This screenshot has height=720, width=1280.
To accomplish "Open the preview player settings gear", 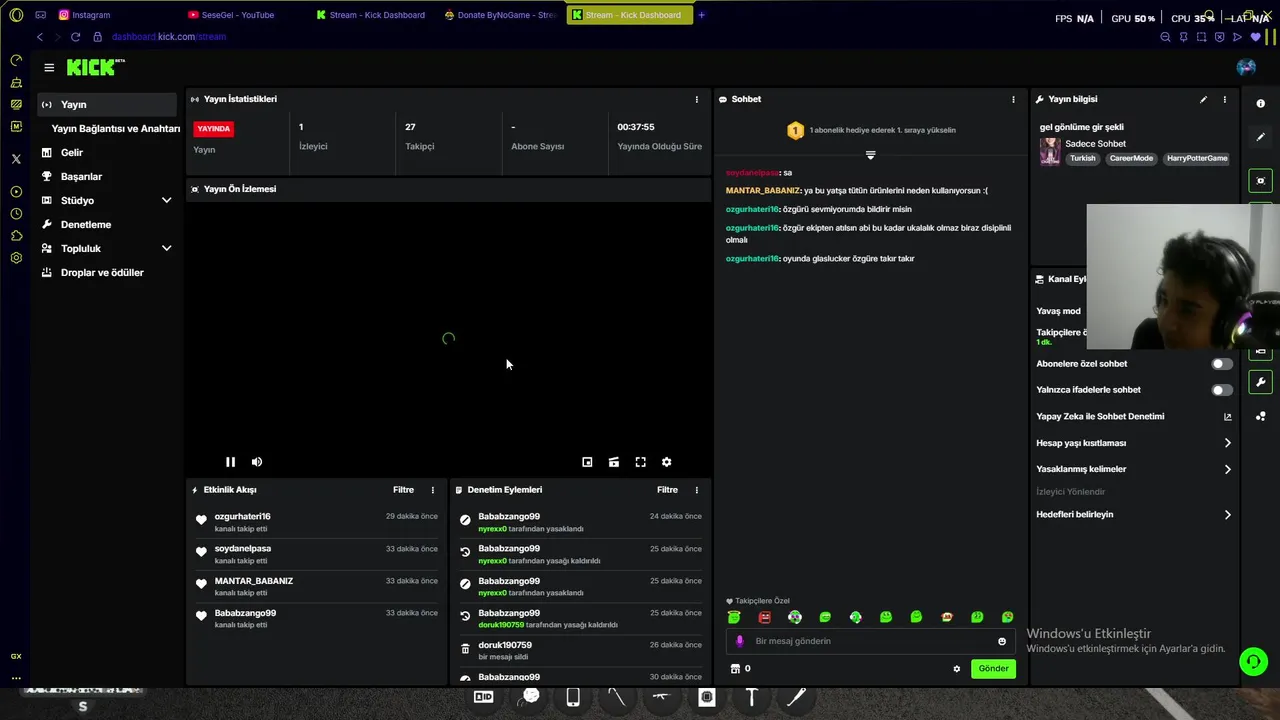I will tap(667, 462).
